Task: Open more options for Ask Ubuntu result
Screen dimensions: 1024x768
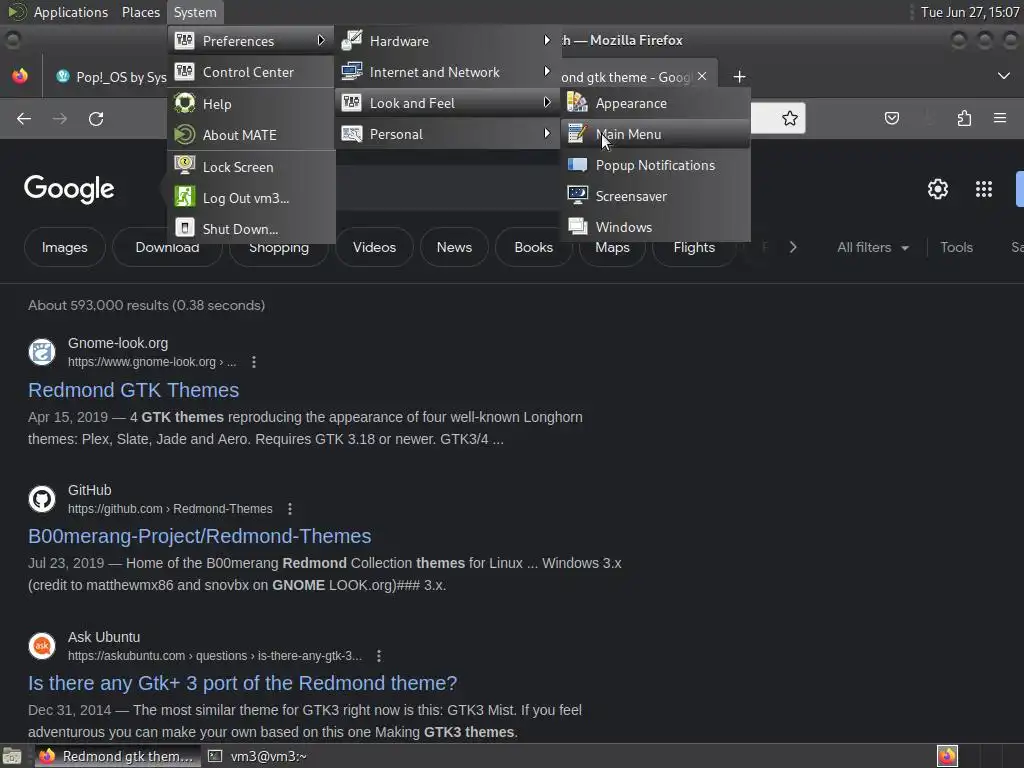Action: coord(379,656)
